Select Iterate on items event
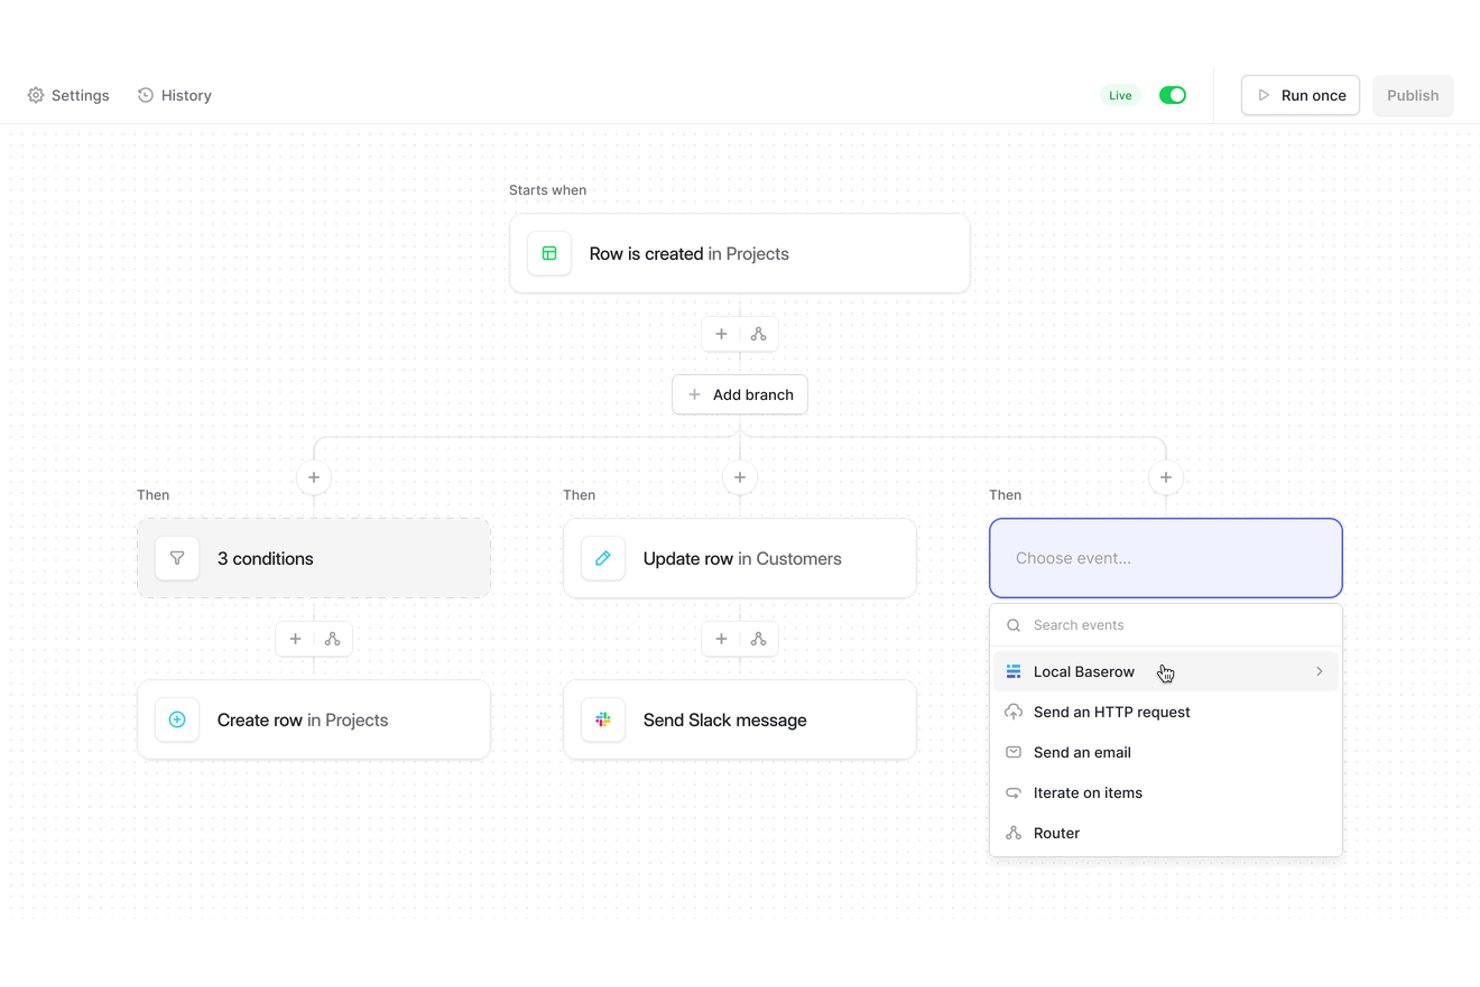 [1166, 793]
